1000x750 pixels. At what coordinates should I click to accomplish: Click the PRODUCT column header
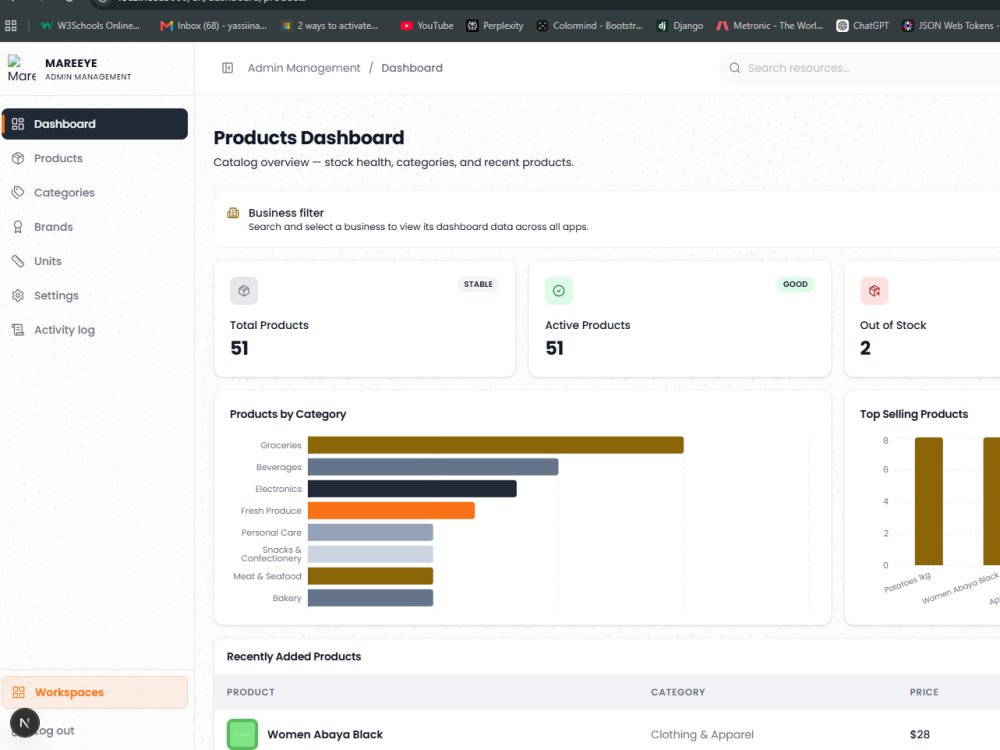pos(251,693)
